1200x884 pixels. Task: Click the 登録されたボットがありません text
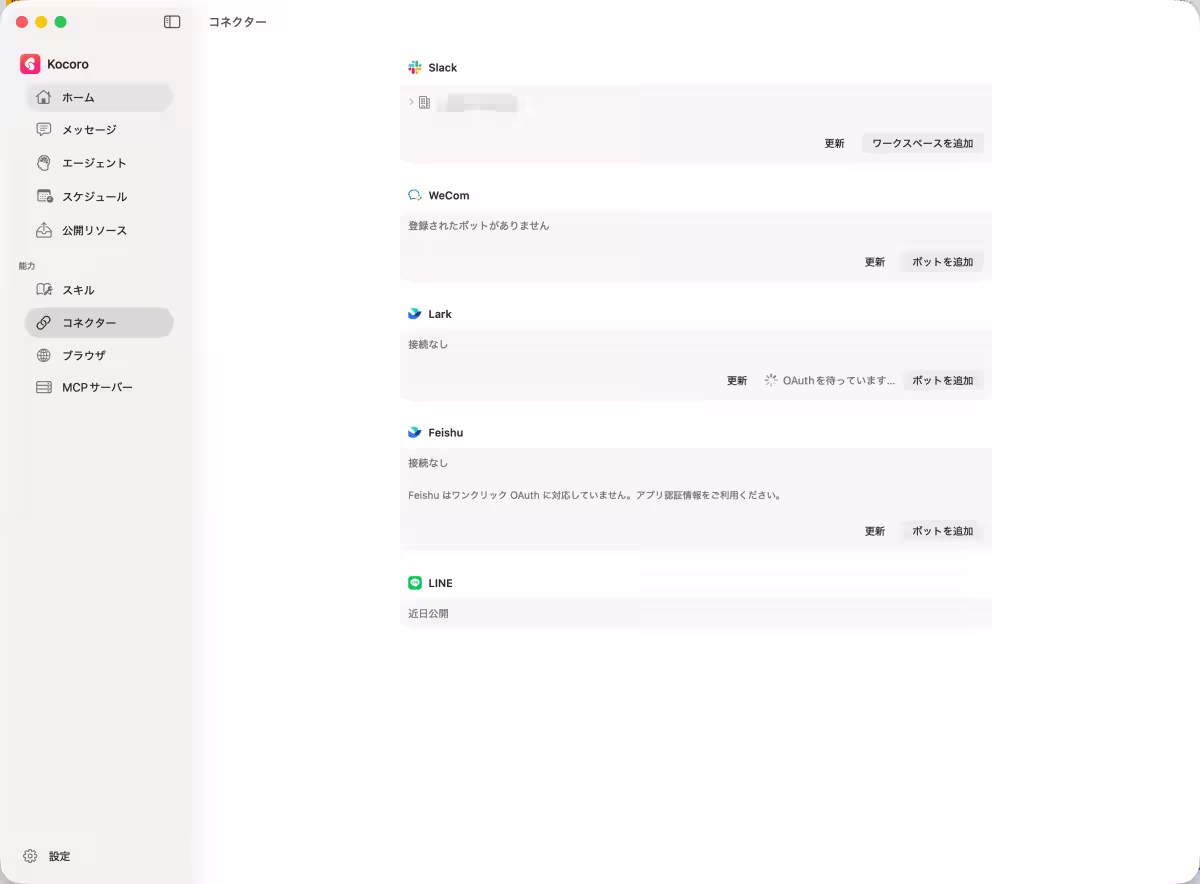click(x=479, y=226)
